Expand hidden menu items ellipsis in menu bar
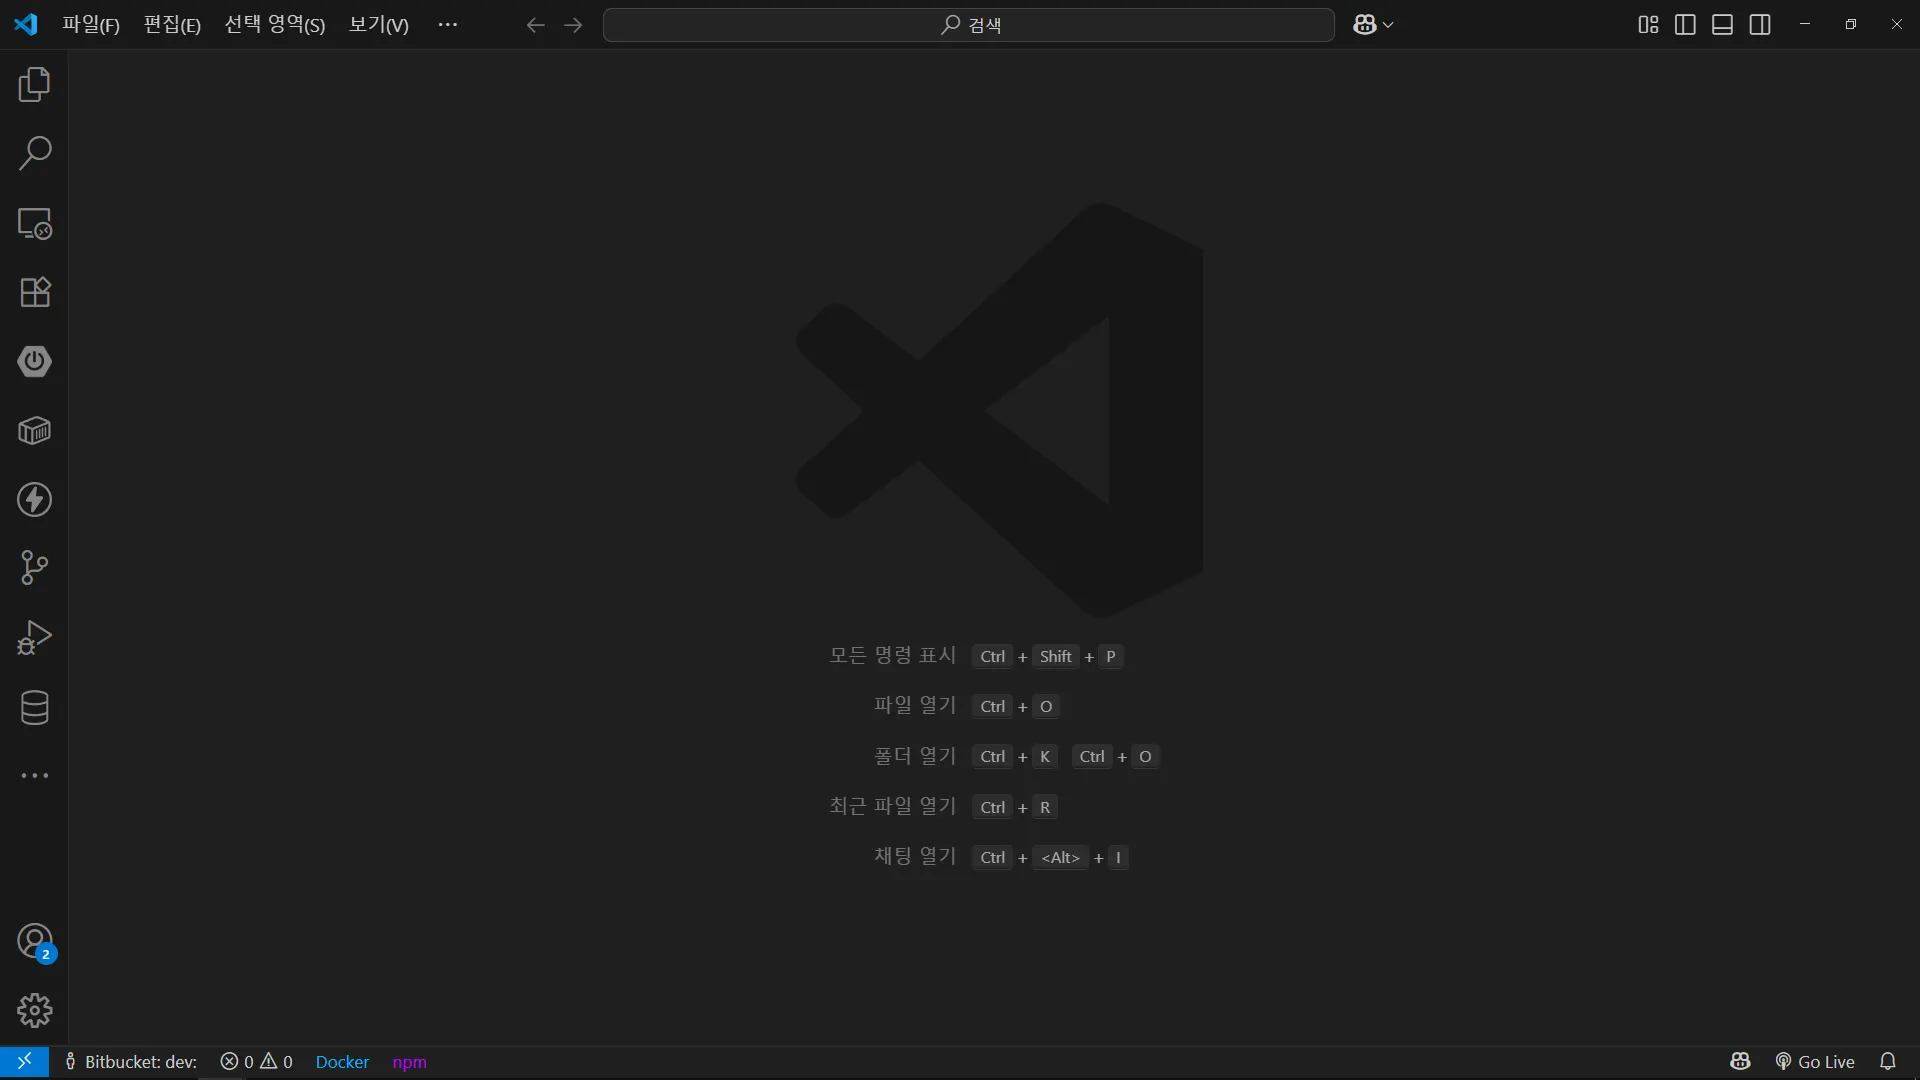This screenshot has width=1920, height=1080. point(447,25)
